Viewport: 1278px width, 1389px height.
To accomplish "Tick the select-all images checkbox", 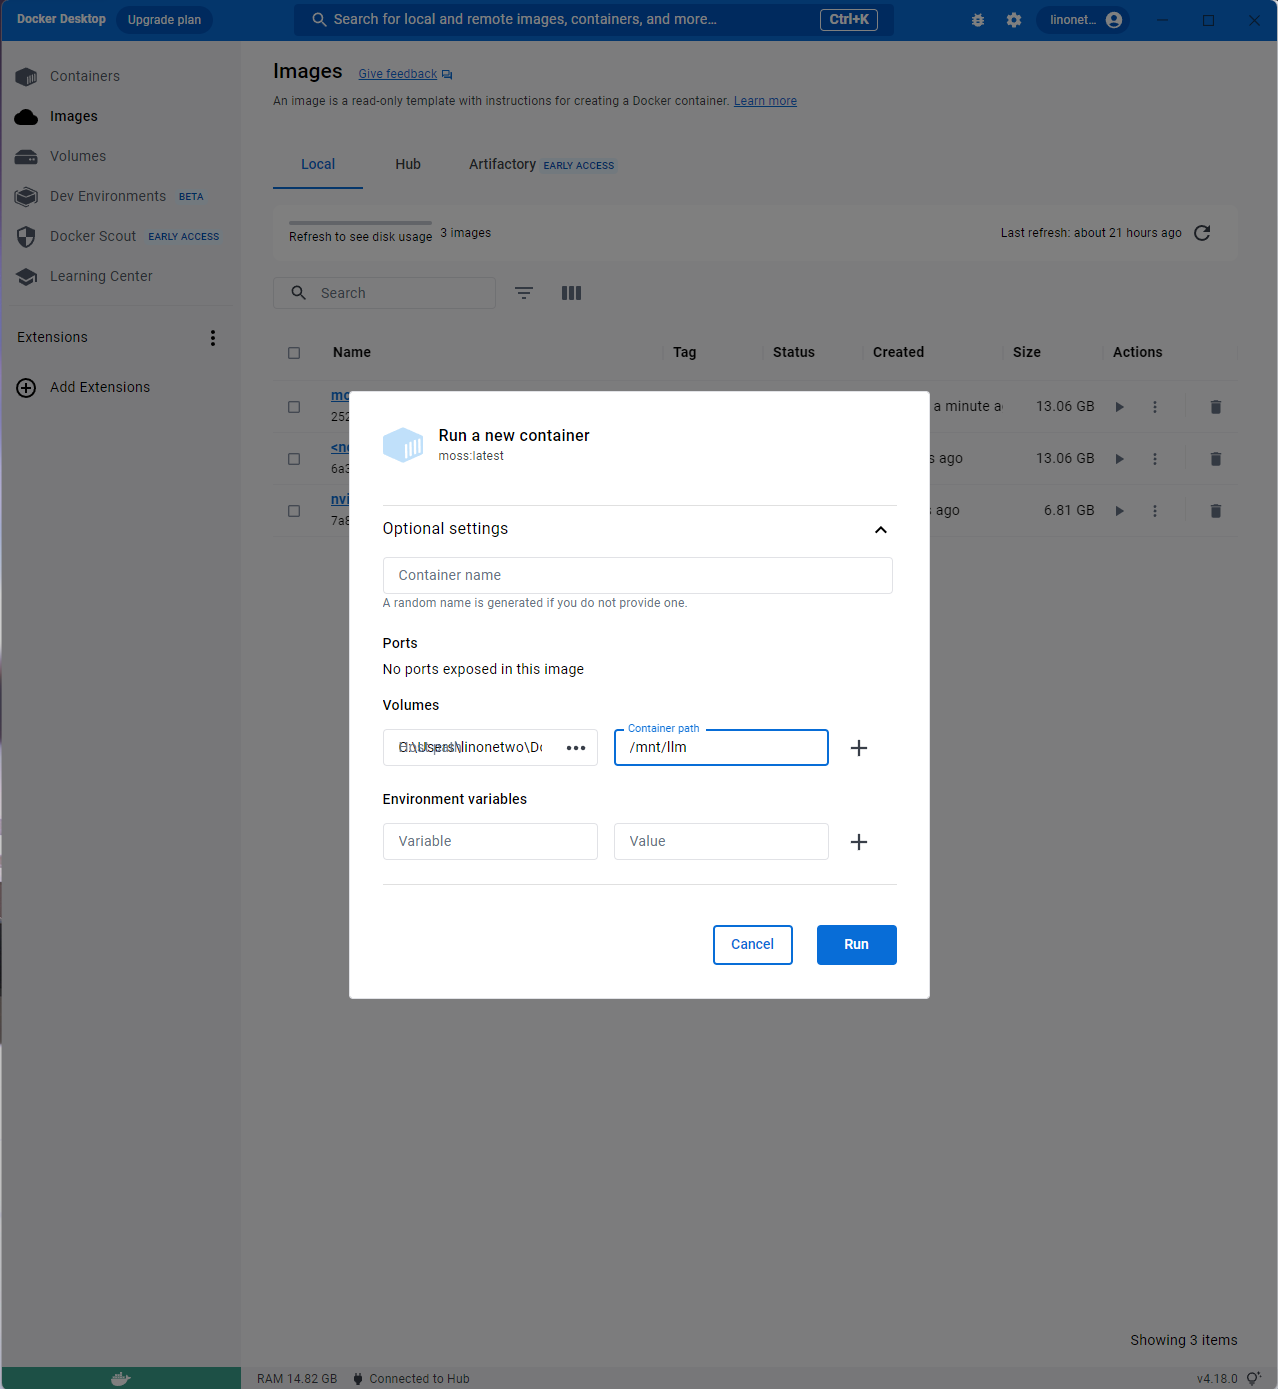I will click(294, 353).
